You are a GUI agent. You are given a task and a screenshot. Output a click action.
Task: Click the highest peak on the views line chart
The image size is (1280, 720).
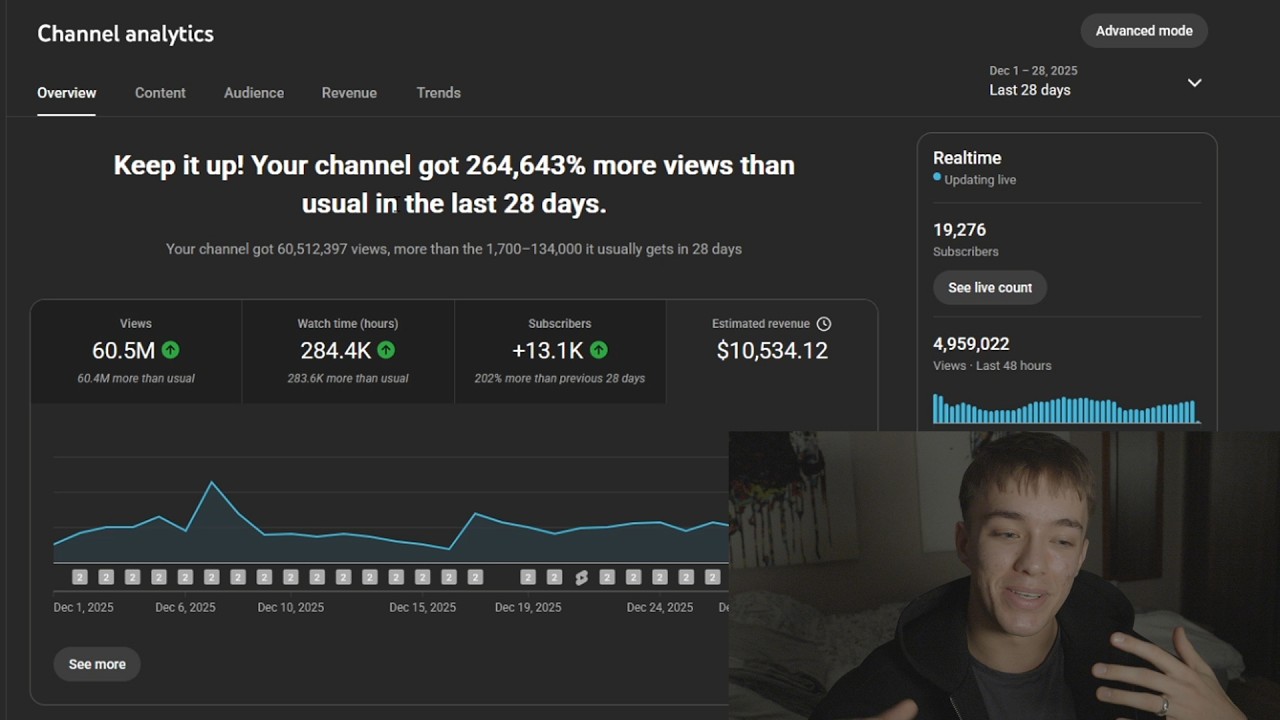point(212,483)
